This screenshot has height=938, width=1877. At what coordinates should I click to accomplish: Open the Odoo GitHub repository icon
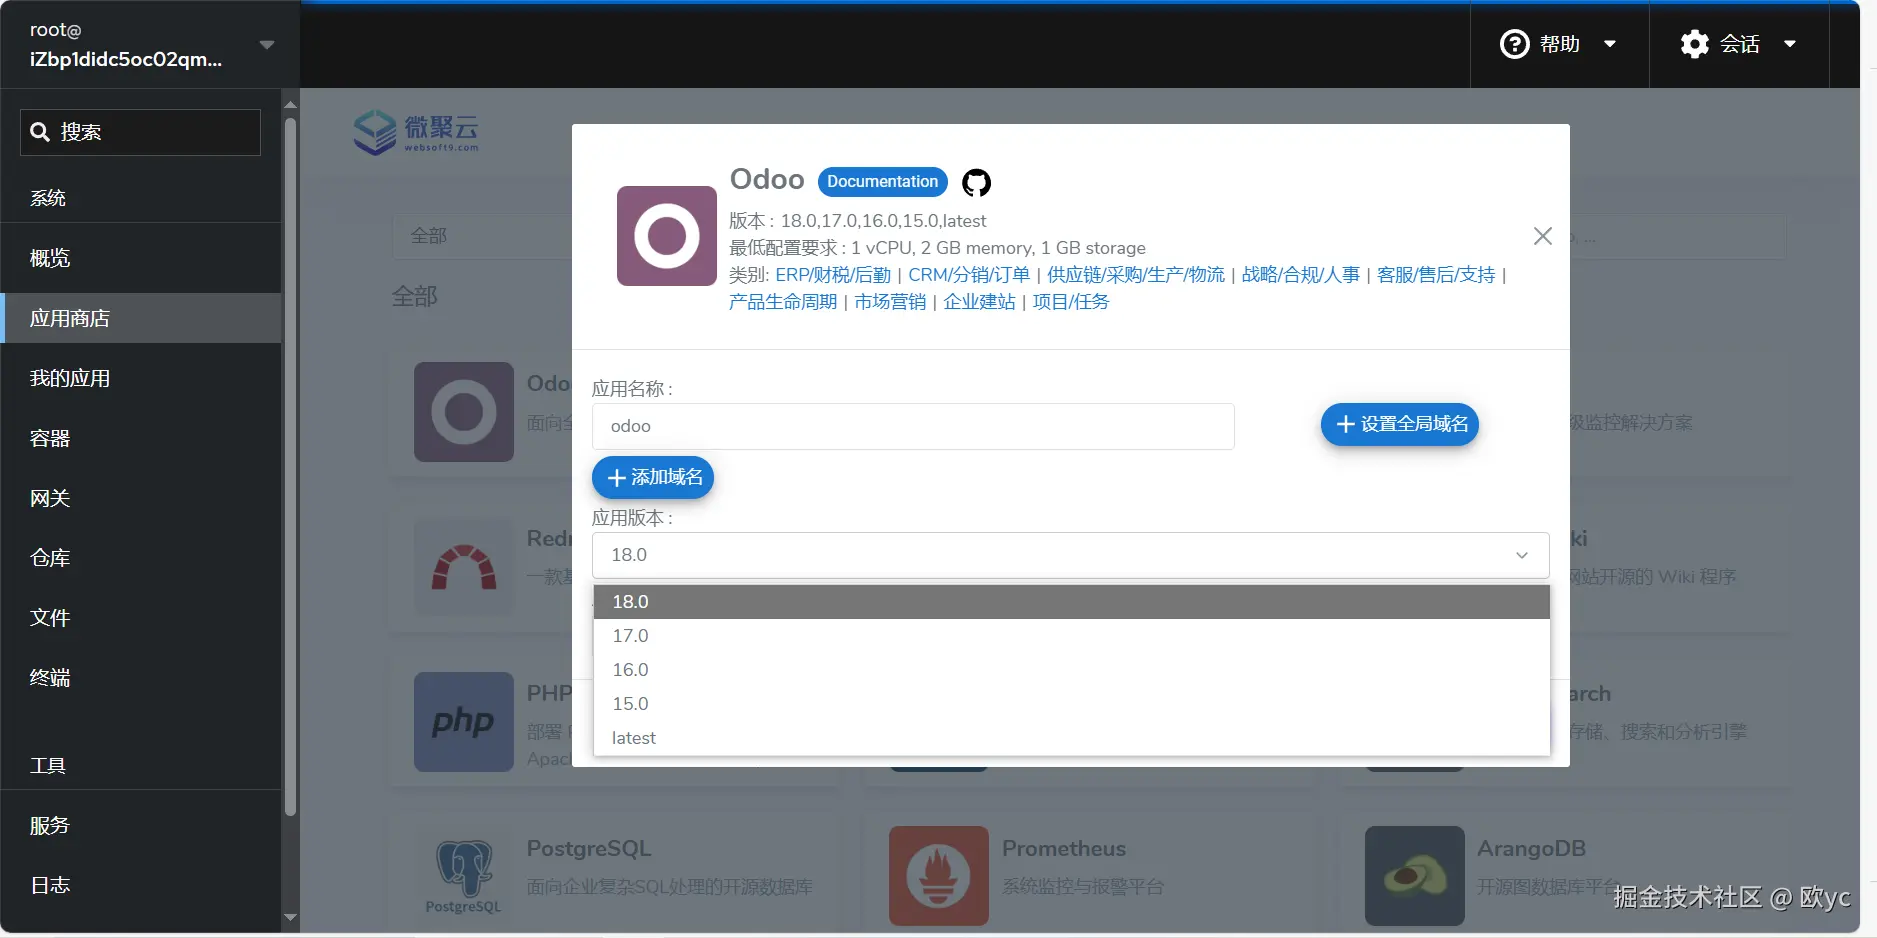[x=976, y=182]
